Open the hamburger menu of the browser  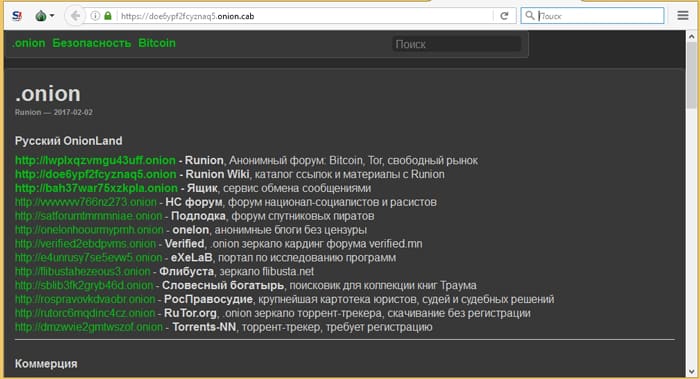(683, 16)
